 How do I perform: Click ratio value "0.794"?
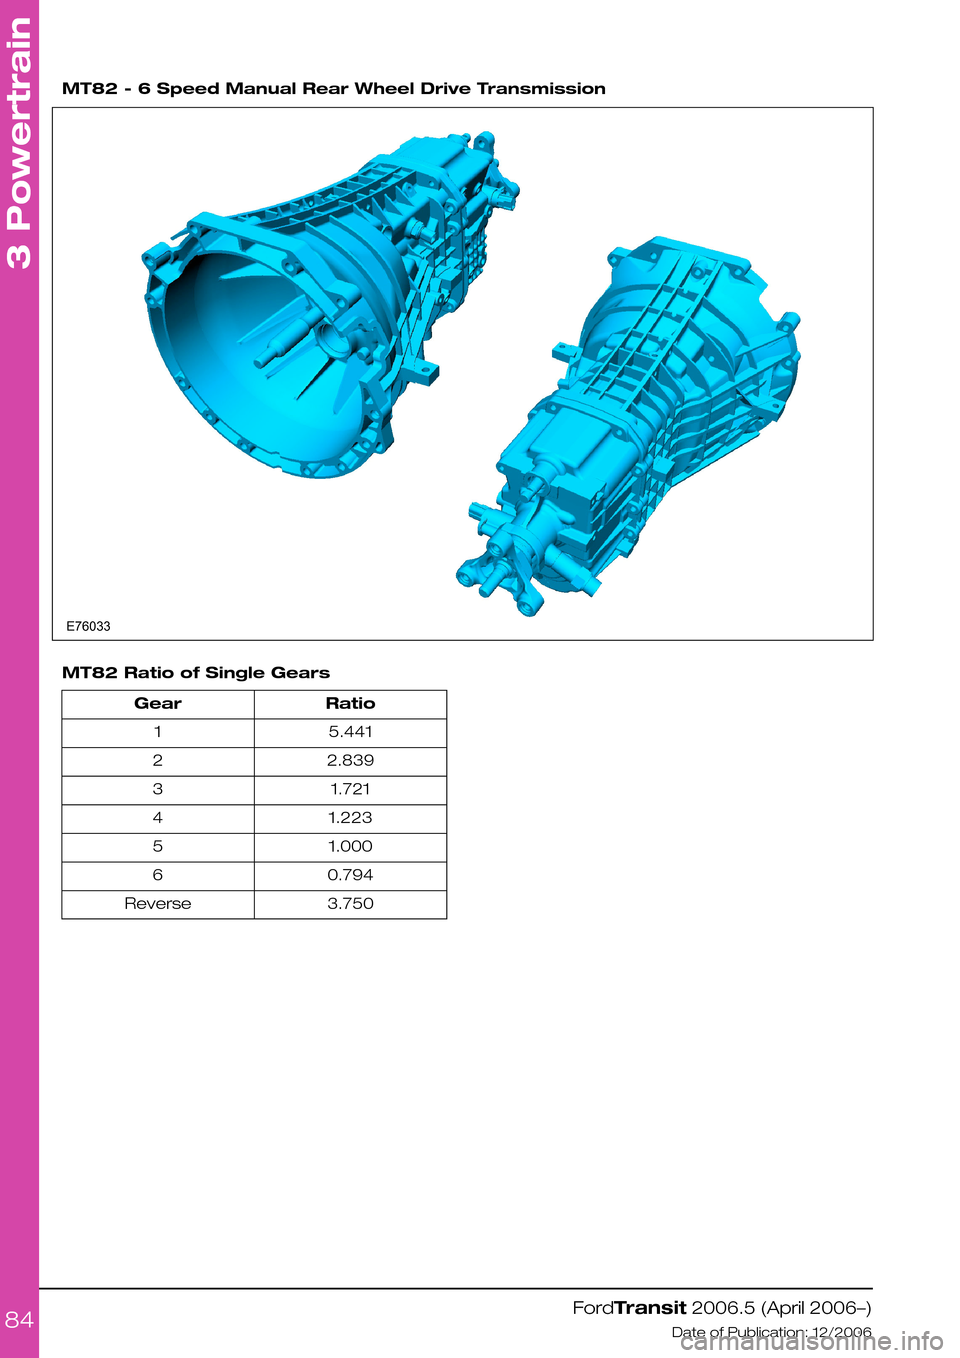coord(350,876)
